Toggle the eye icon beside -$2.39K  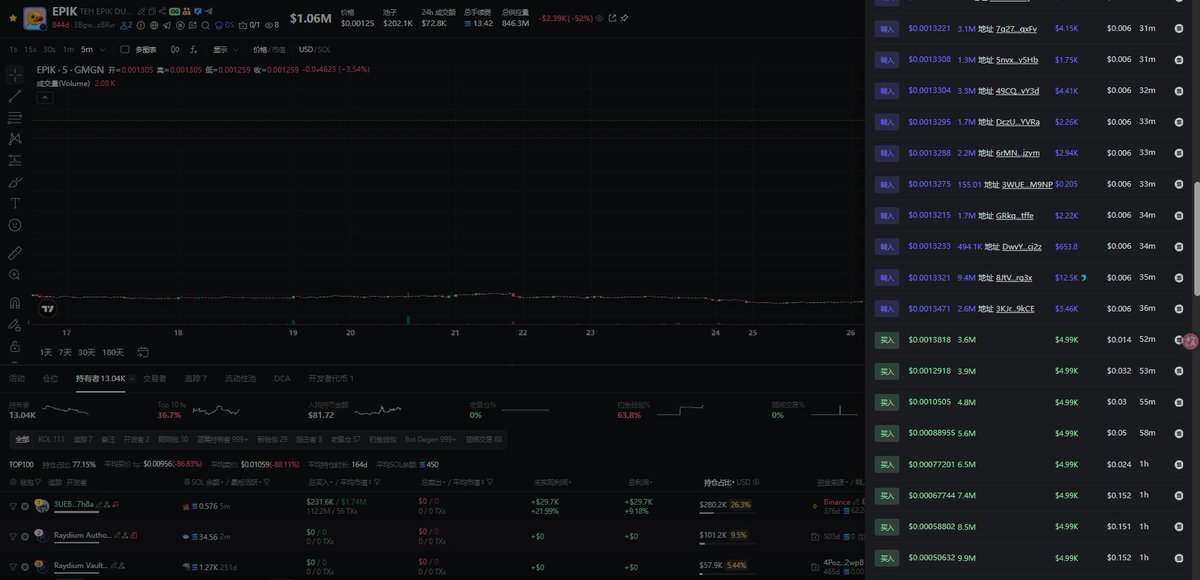coord(599,18)
